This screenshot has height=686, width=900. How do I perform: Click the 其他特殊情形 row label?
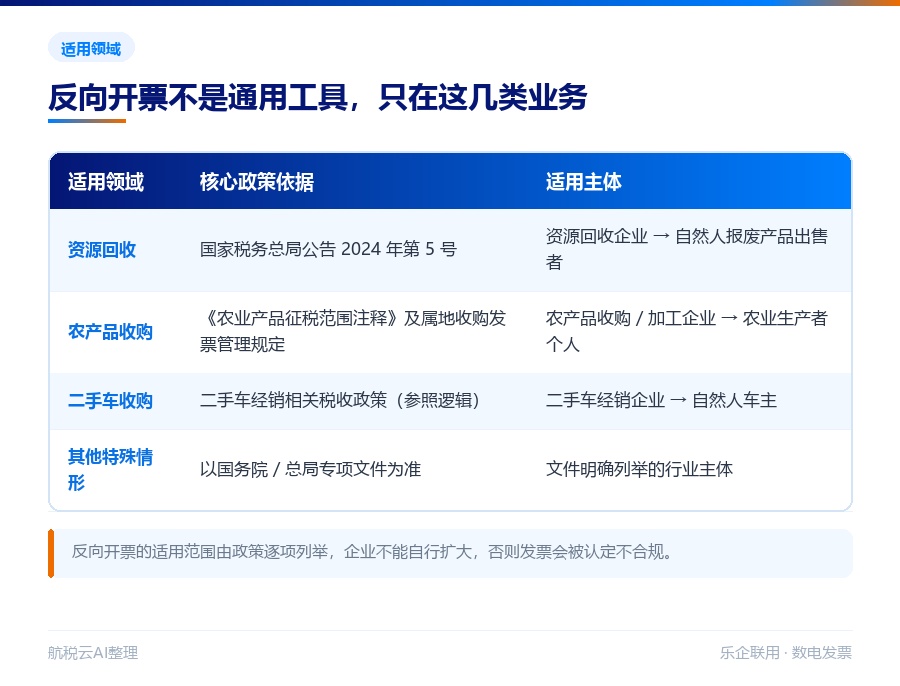coord(110,470)
